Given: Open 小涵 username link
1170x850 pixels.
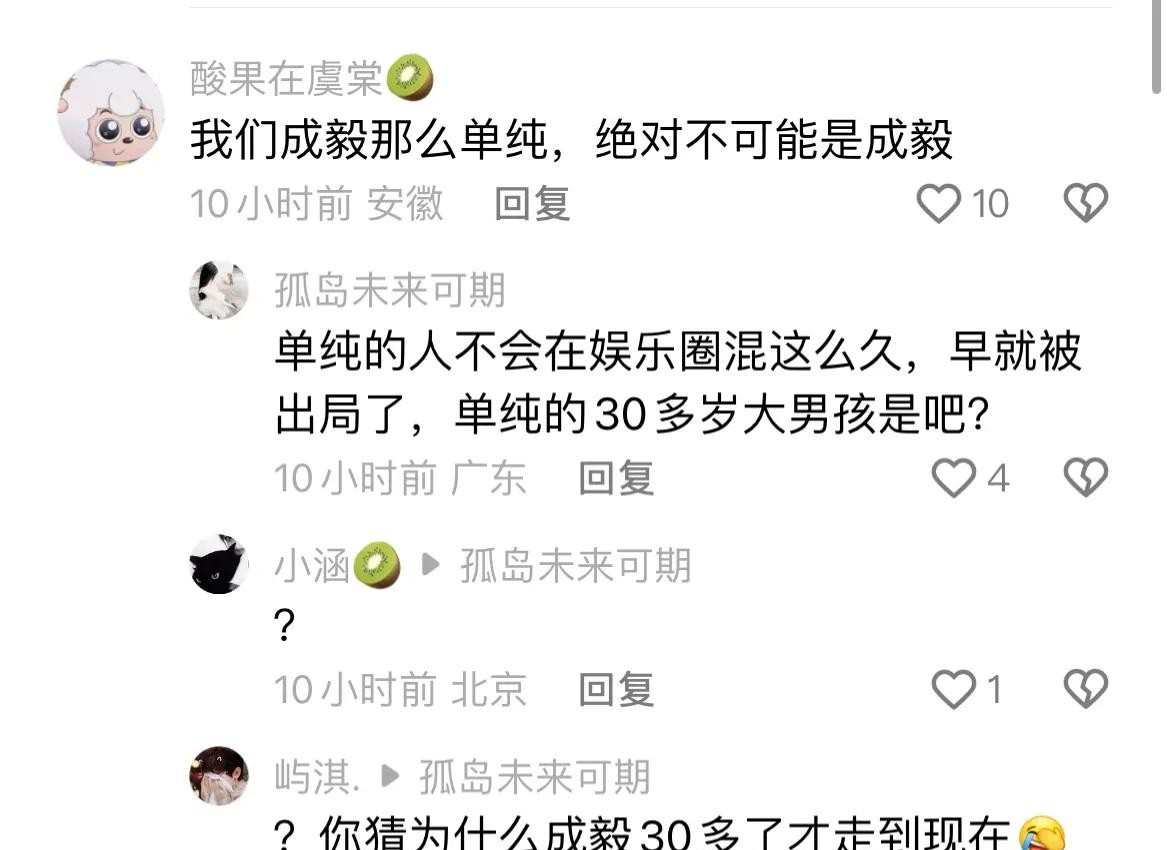Looking at the screenshot, I should click(312, 565).
